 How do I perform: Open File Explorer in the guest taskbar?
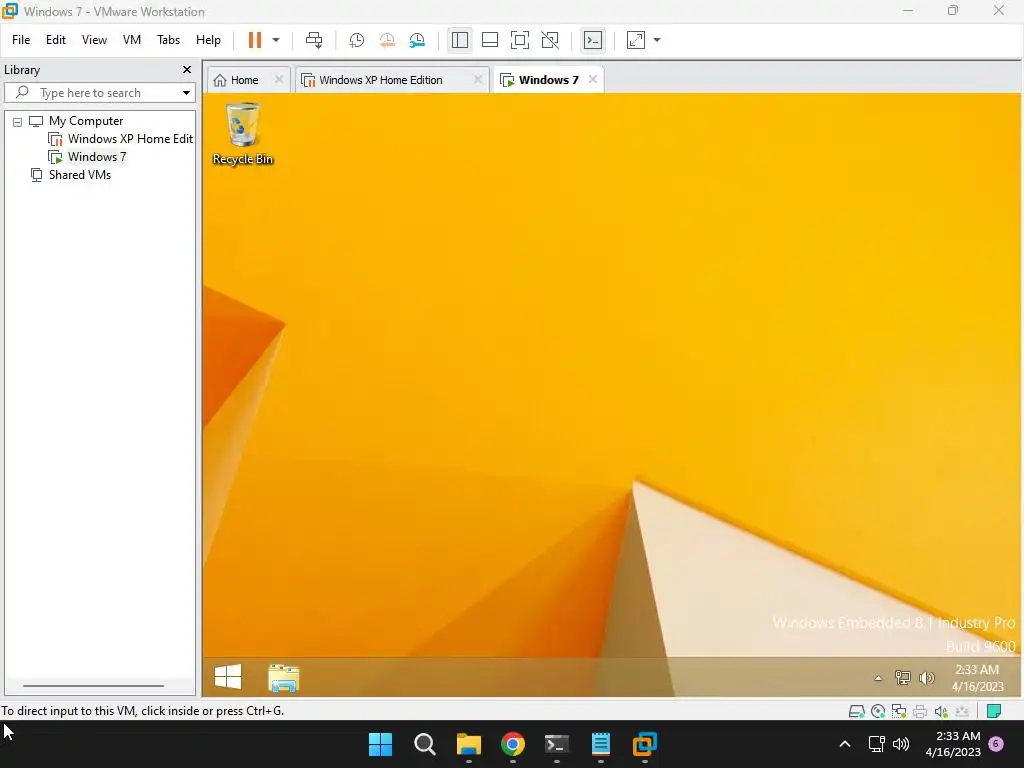(283, 677)
